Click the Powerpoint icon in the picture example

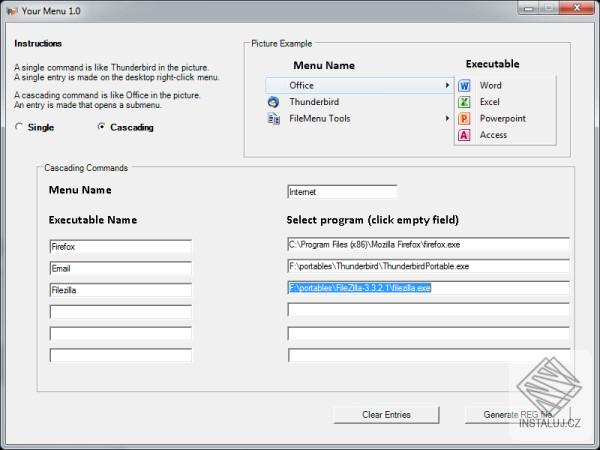pos(464,119)
